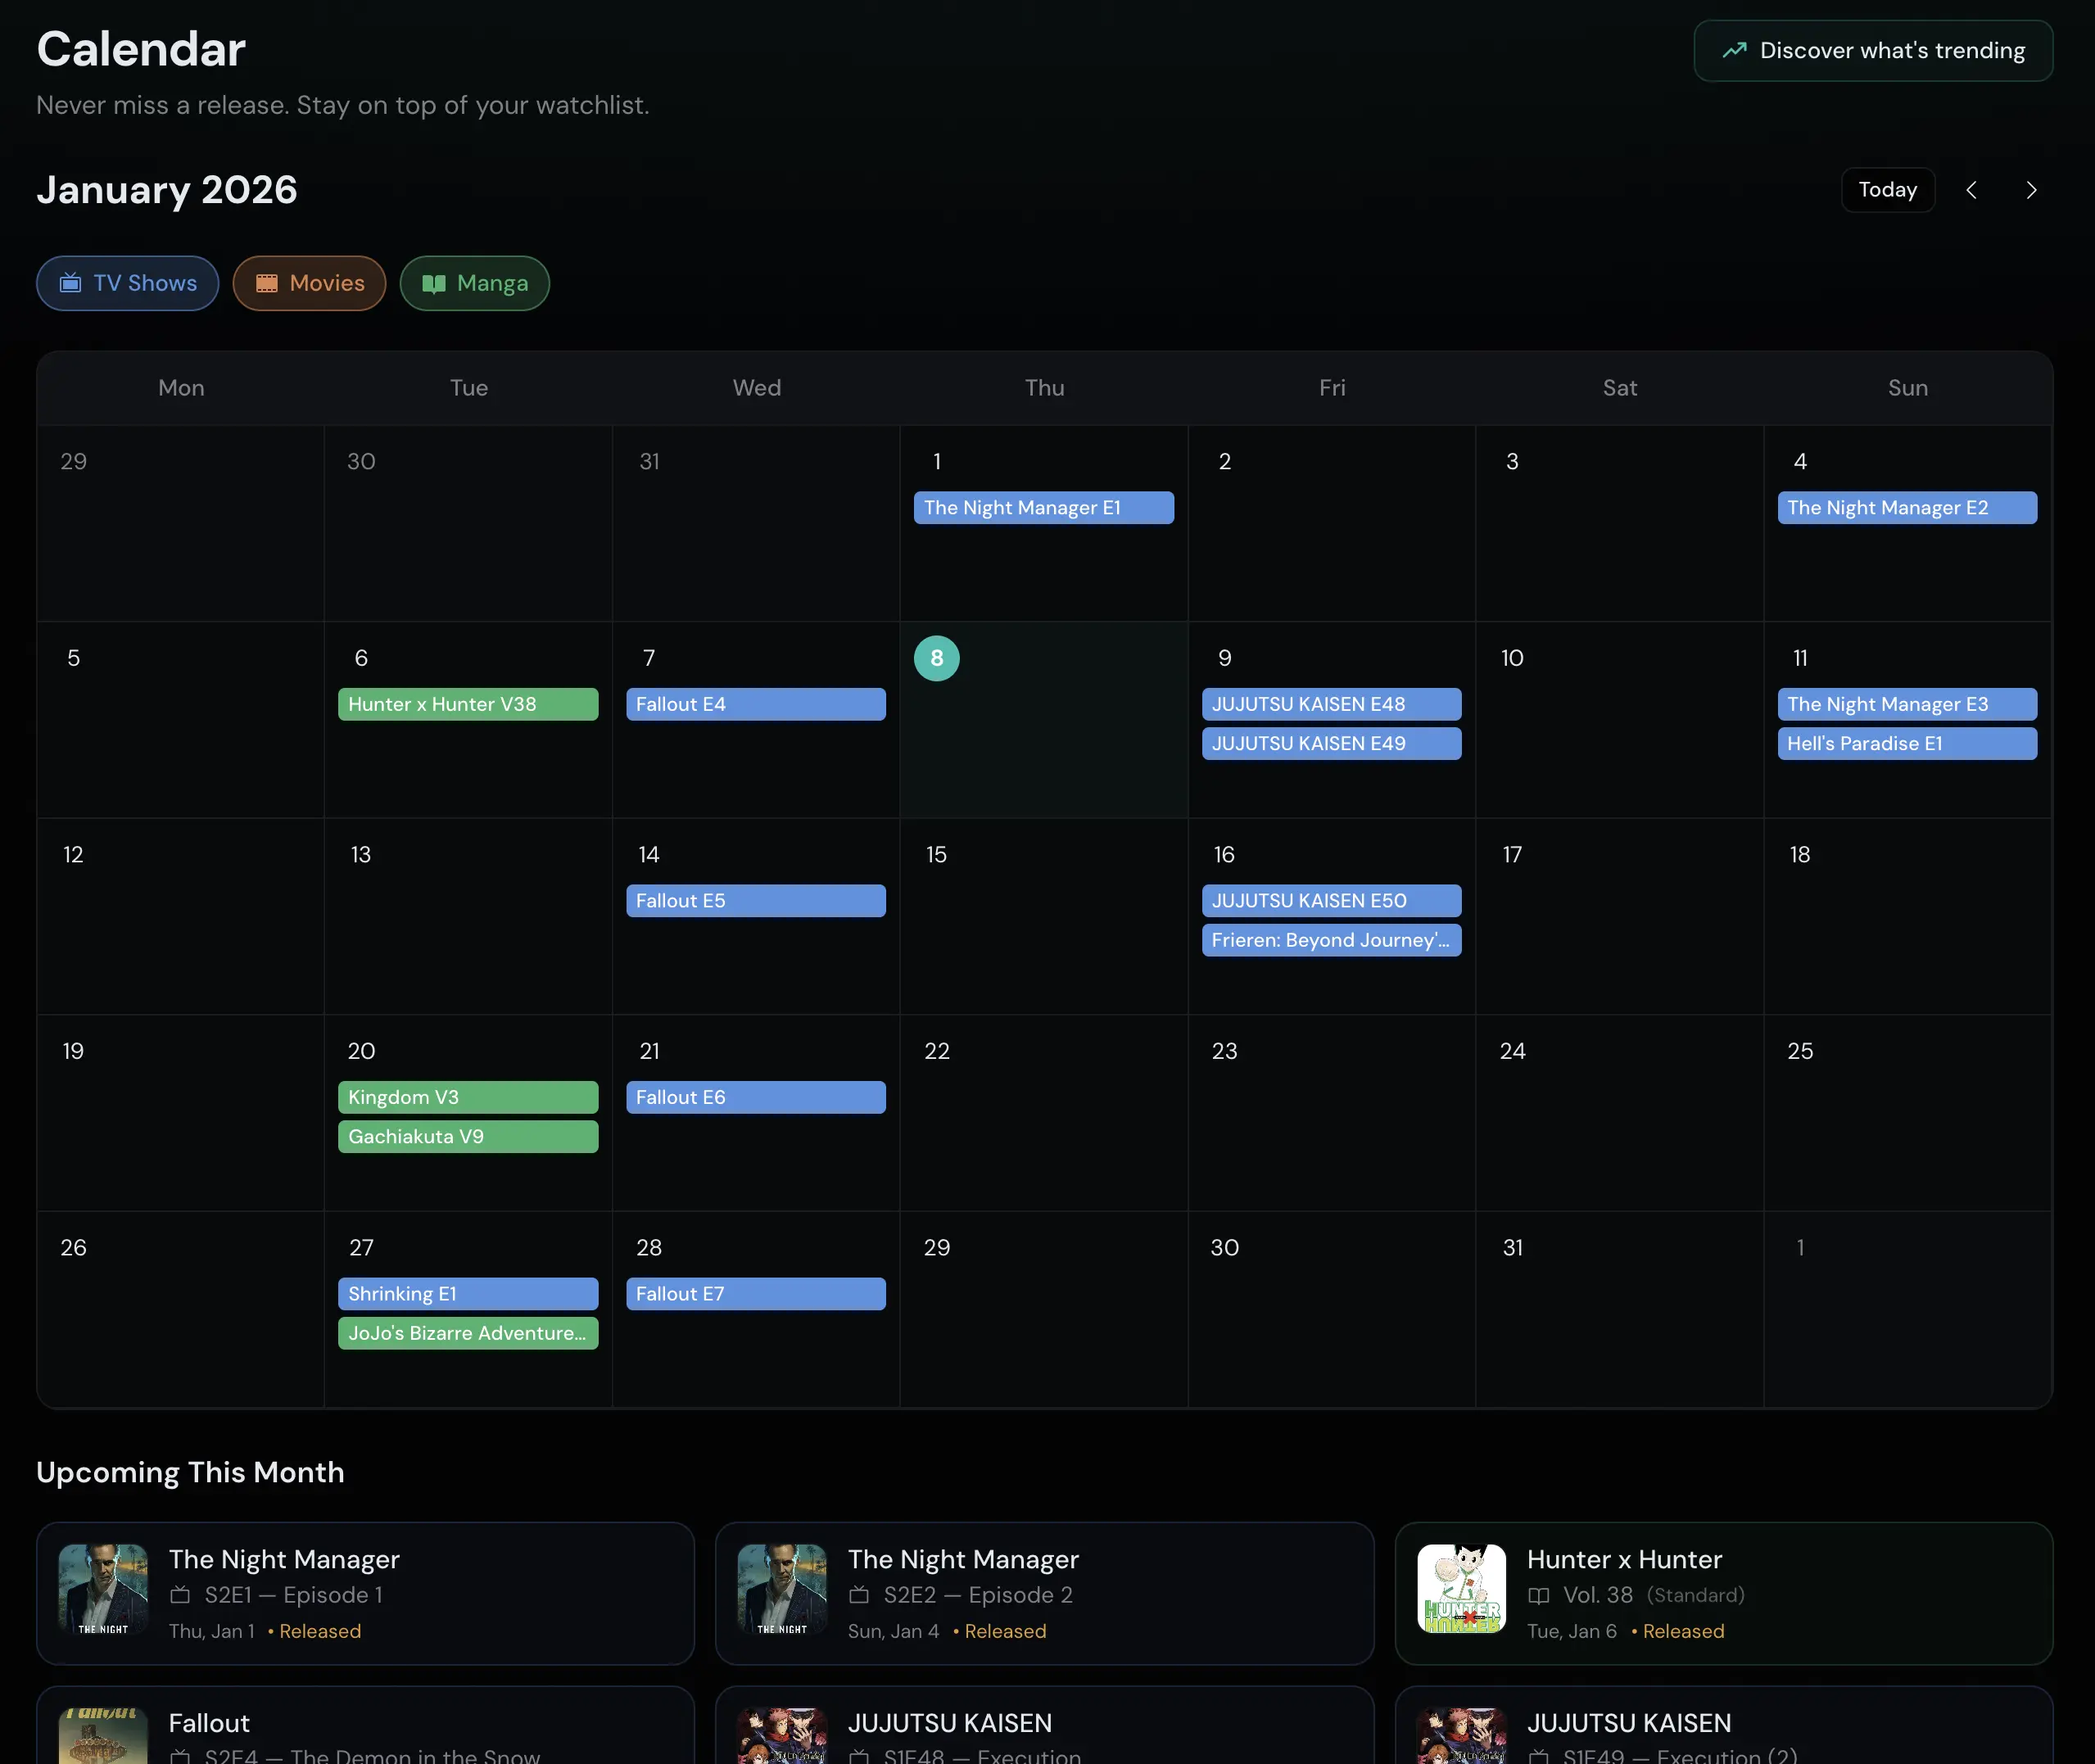Click Released status on Sun, Jan 4
This screenshot has height=1764, width=2095.
[1005, 1631]
